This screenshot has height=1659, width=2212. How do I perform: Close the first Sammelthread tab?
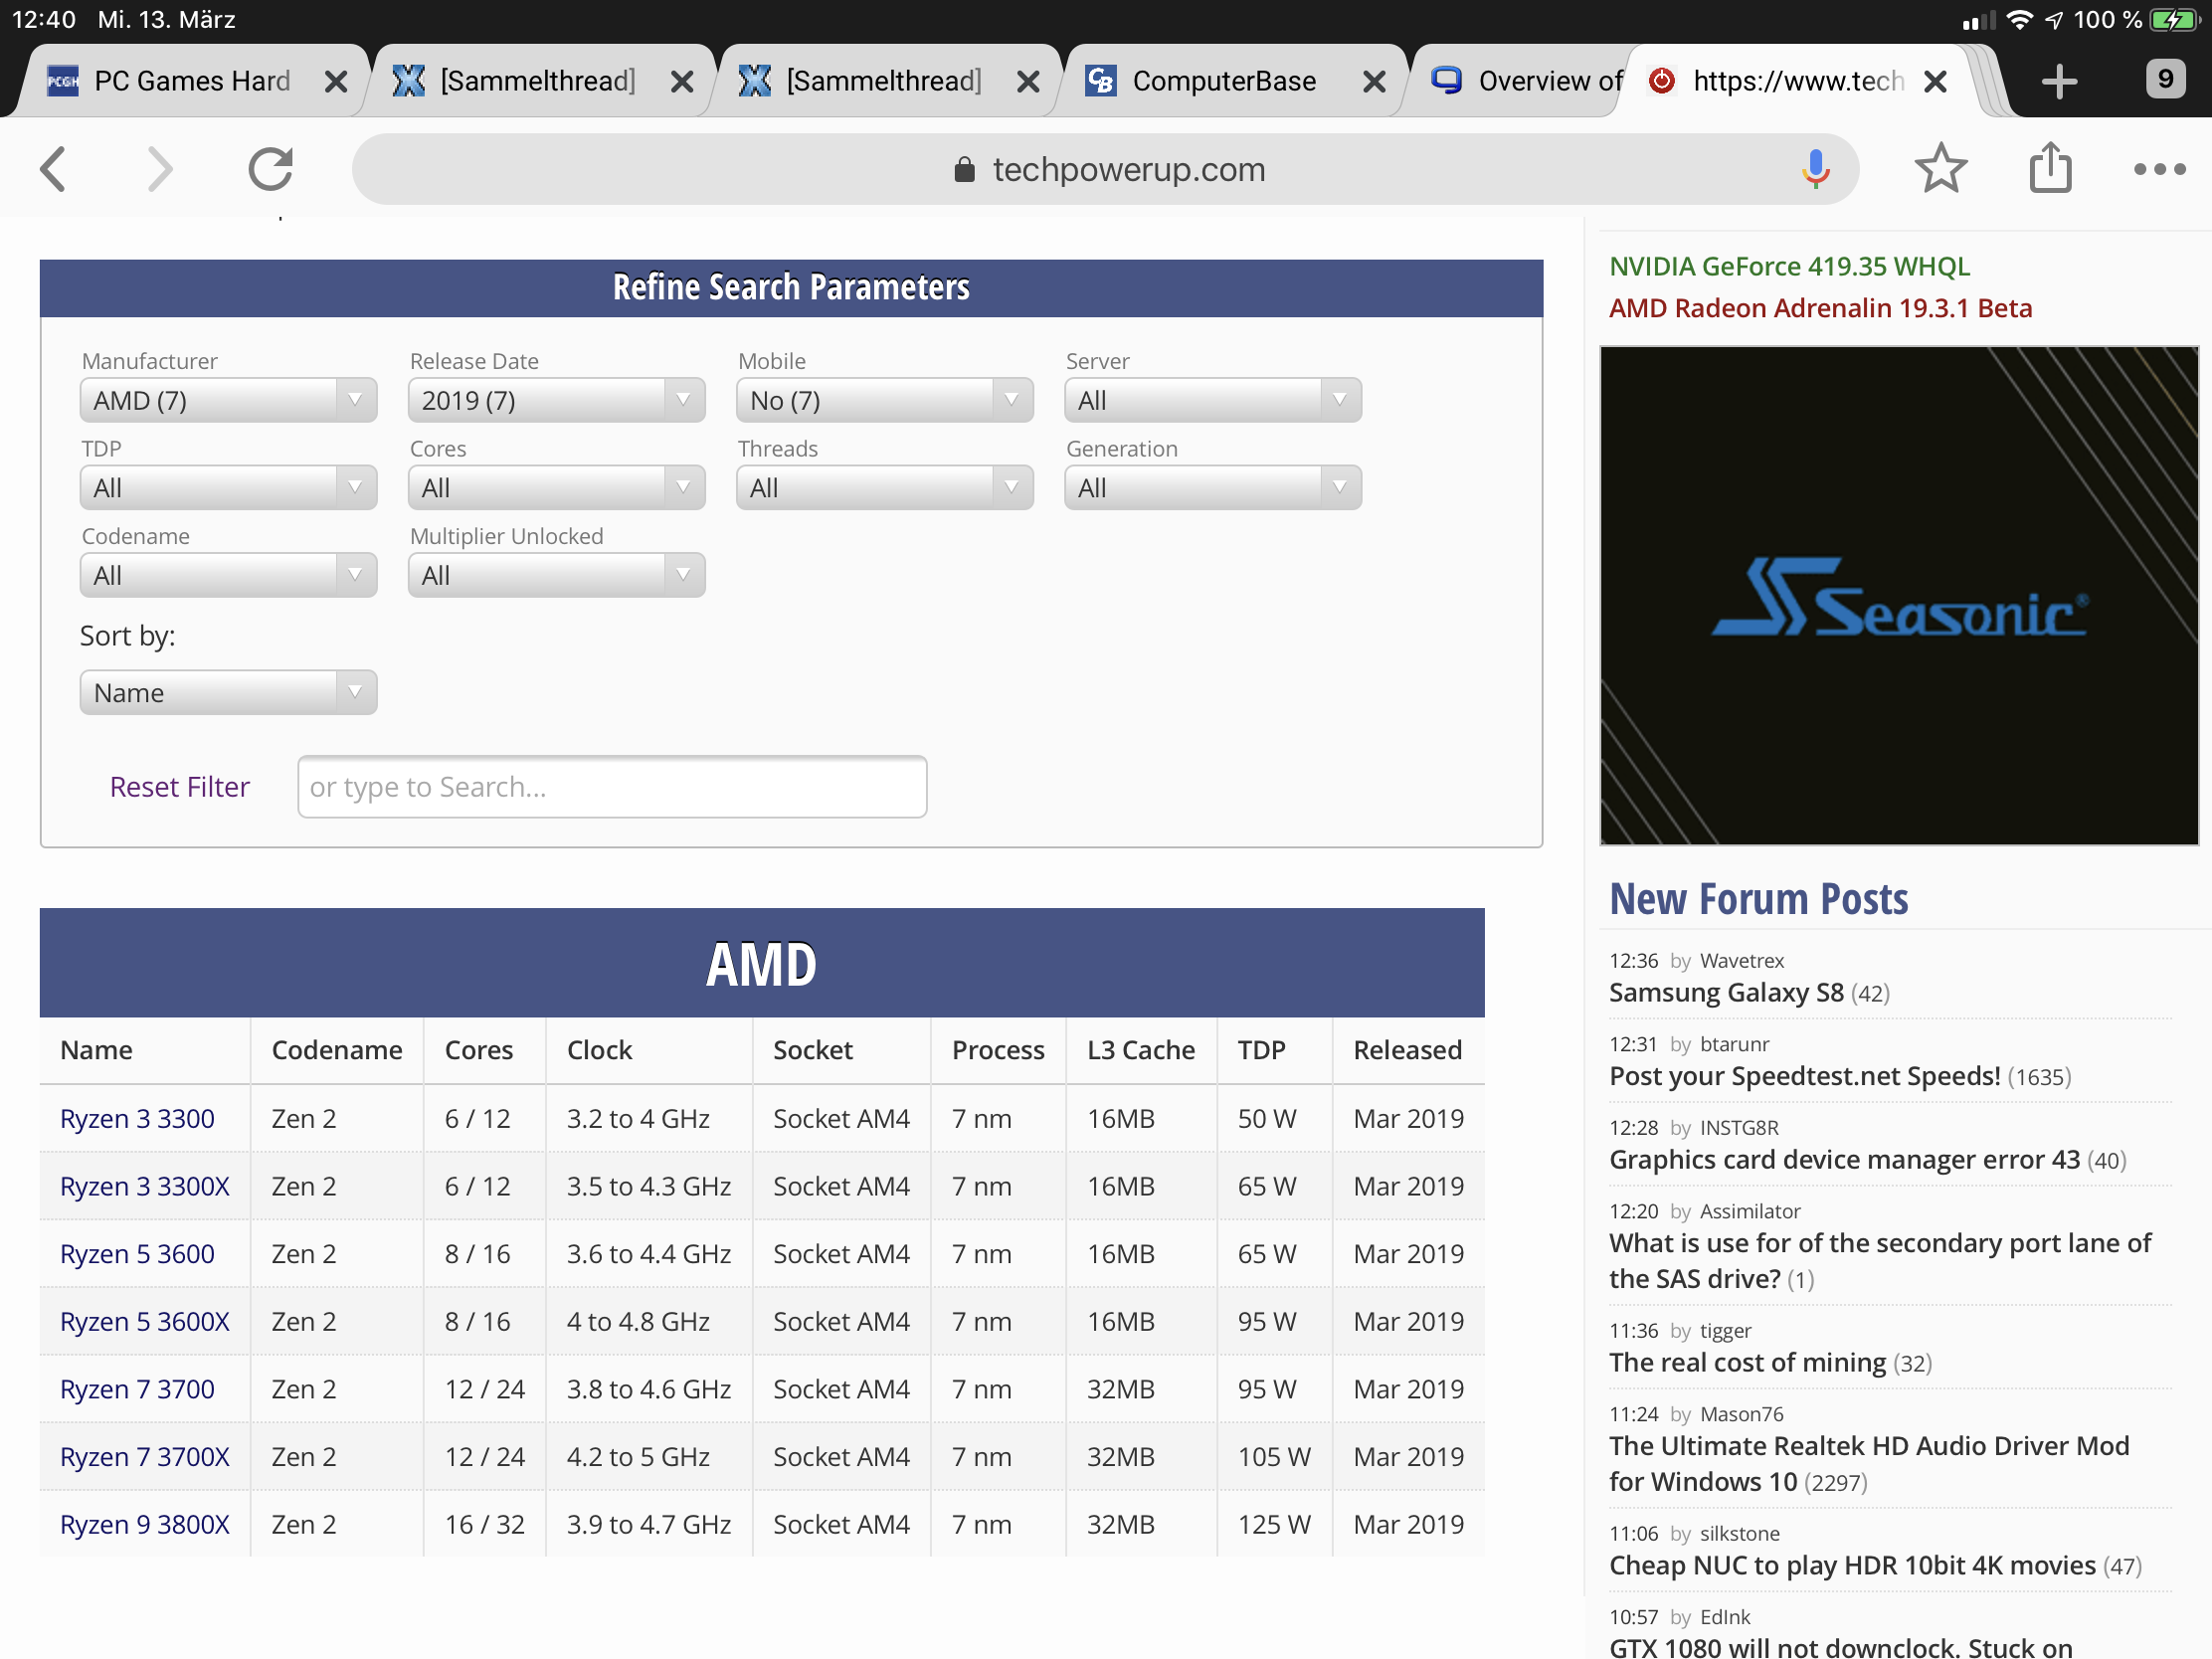coord(682,82)
